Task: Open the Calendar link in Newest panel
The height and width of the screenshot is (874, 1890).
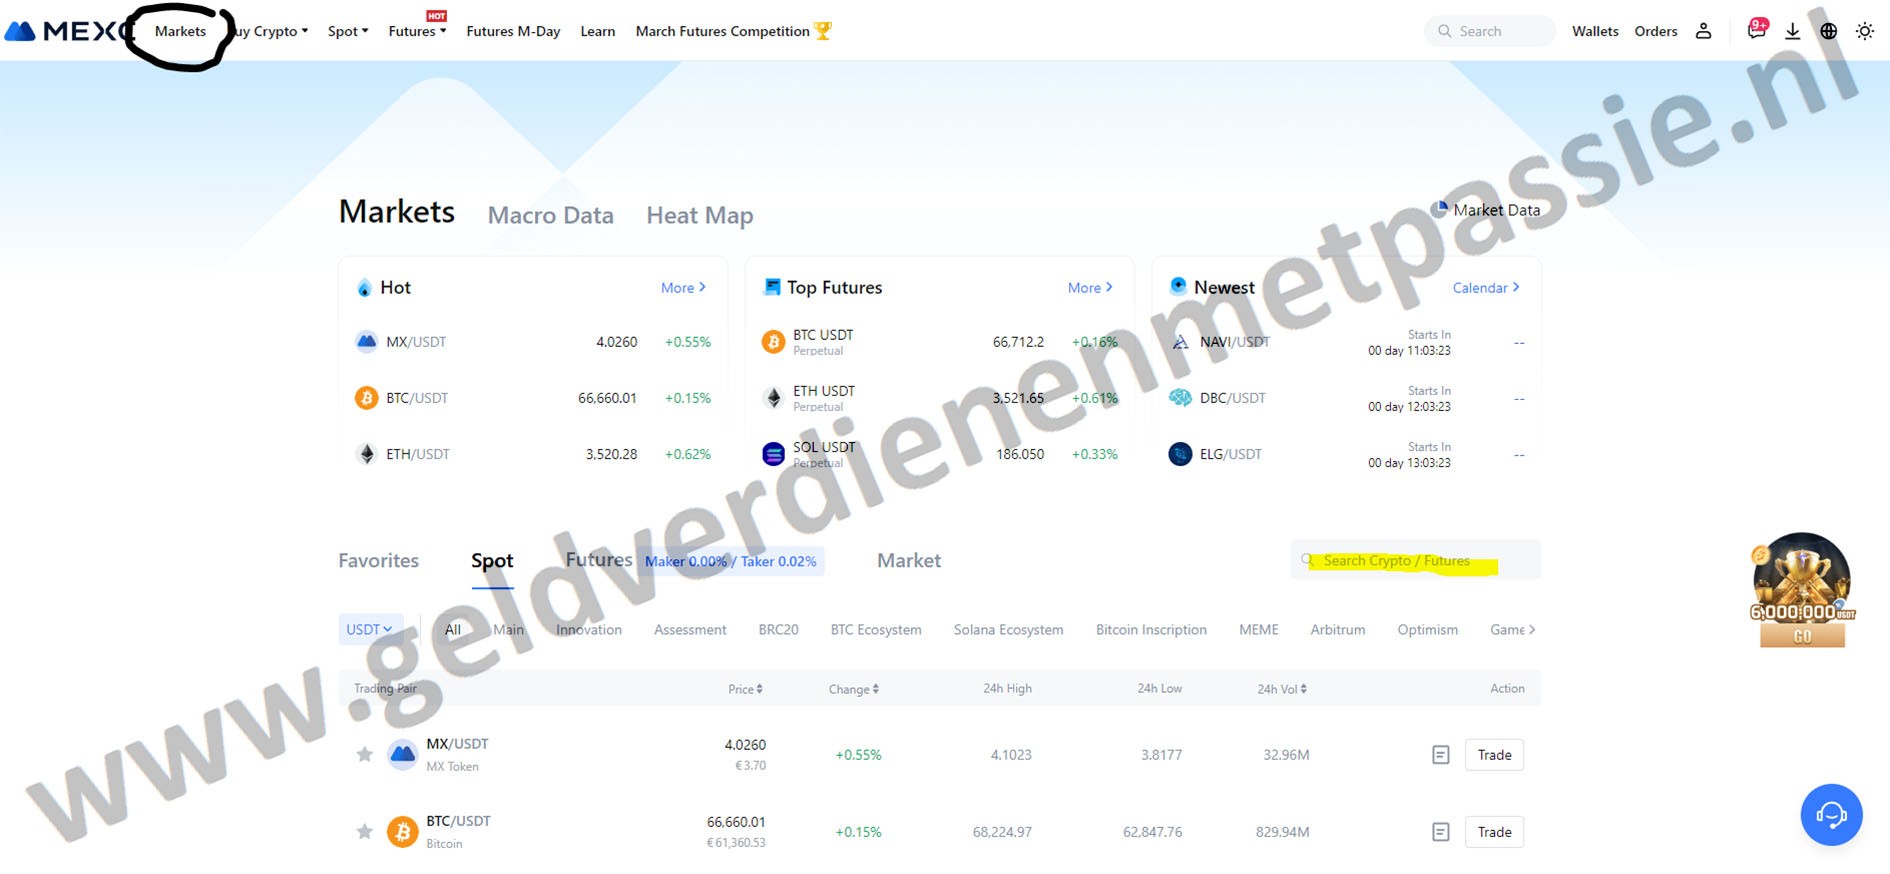Action: pos(1485,287)
